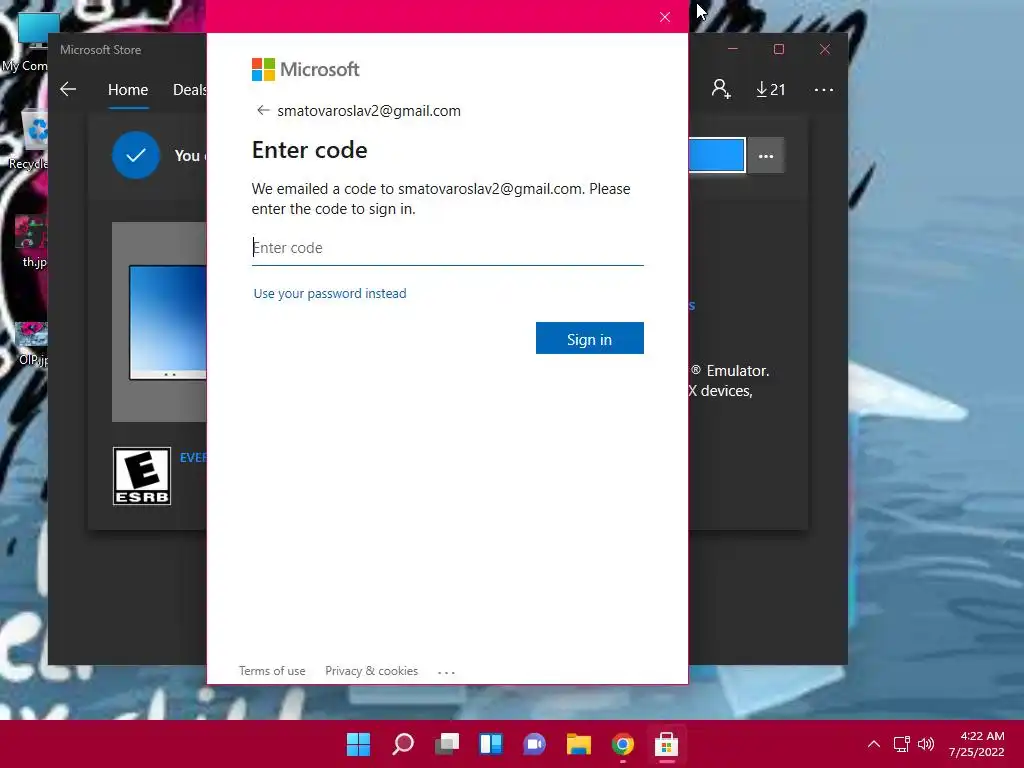Open Terms of use link
Screen dimensions: 1024x768
[x=272, y=671]
